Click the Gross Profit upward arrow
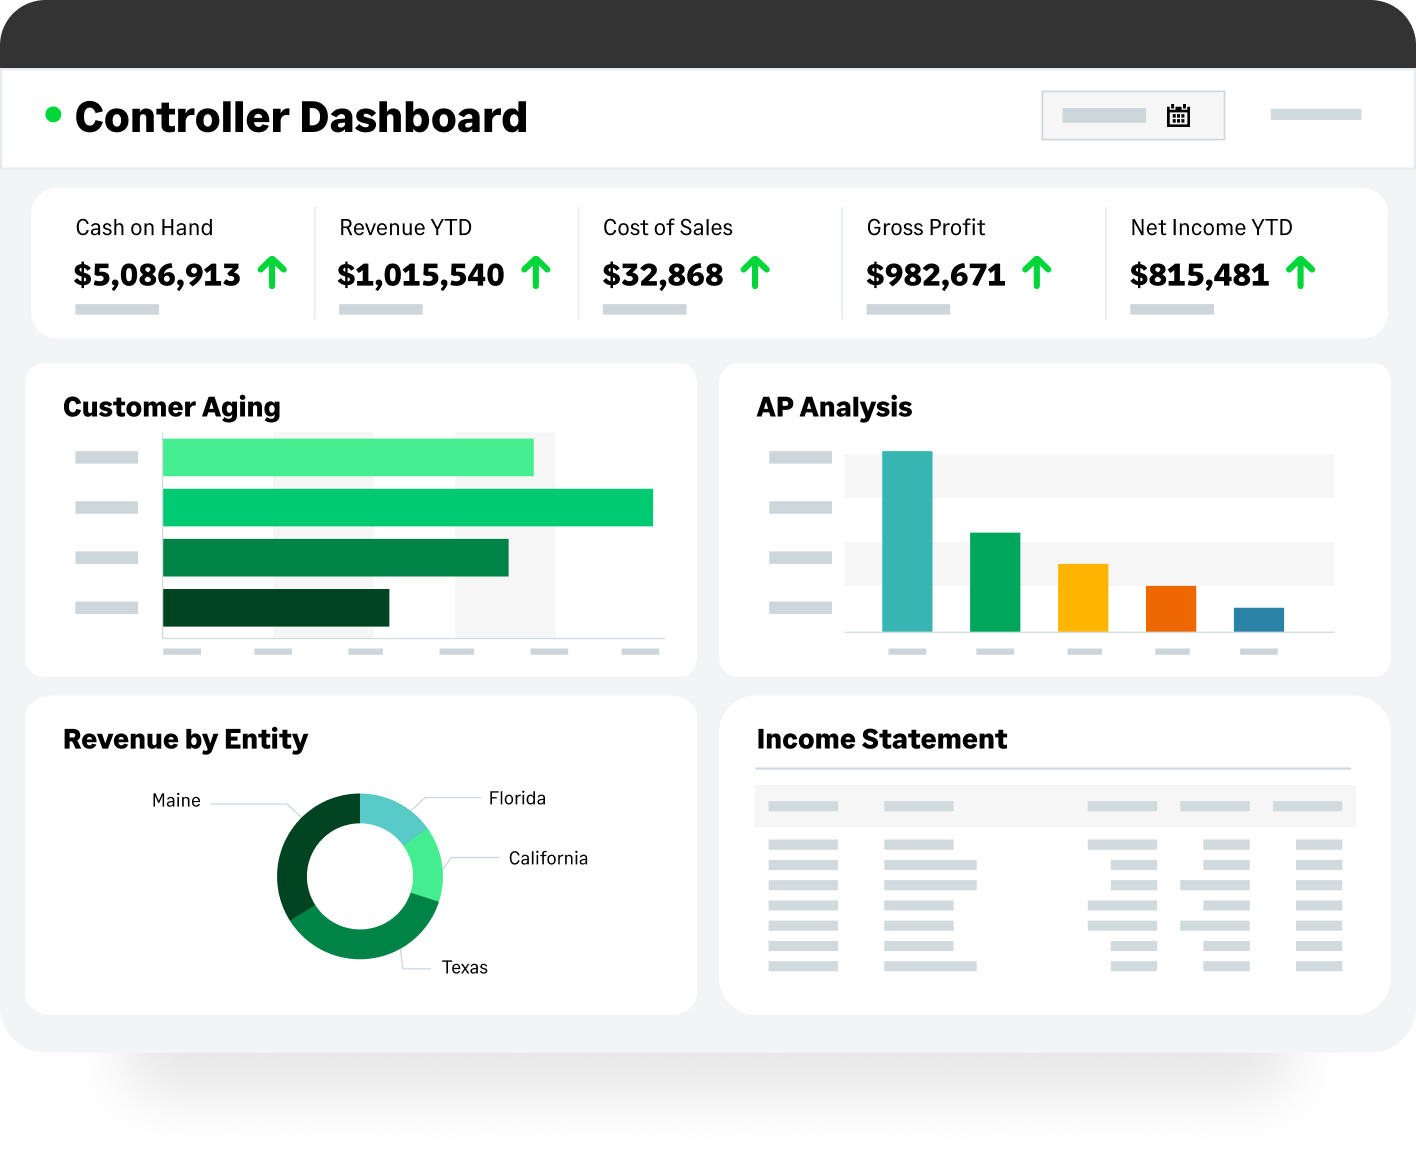The height and width of the screenshot is (1174, 1416). click(x=1037, y=272)
